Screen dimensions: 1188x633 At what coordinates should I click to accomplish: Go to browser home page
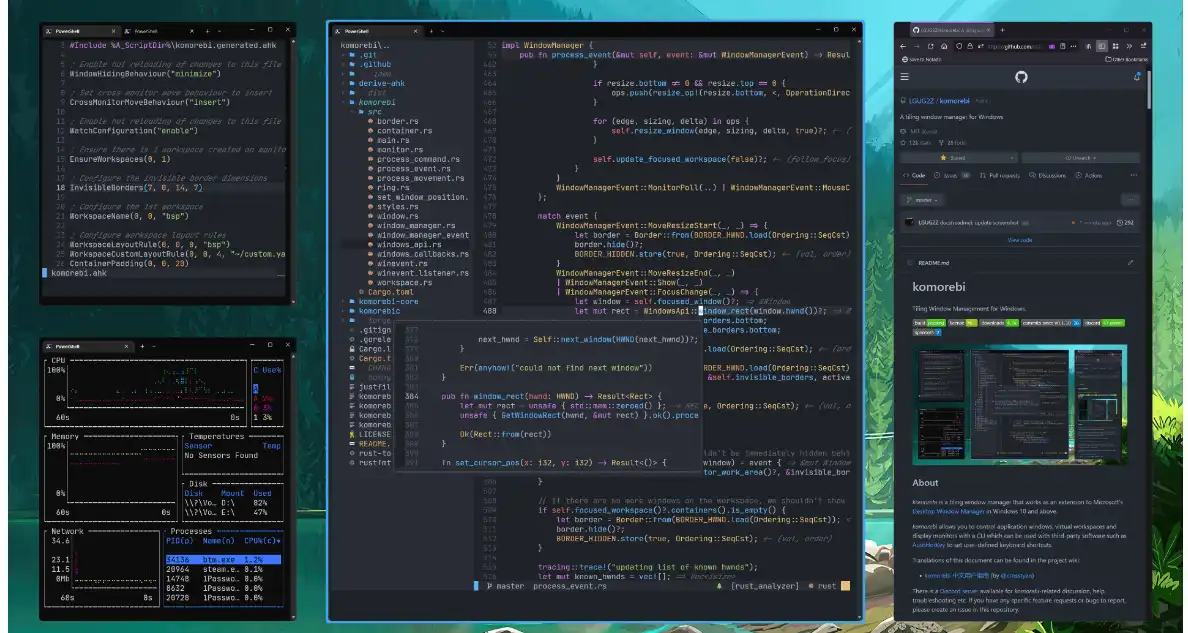[x=944, y=46]
